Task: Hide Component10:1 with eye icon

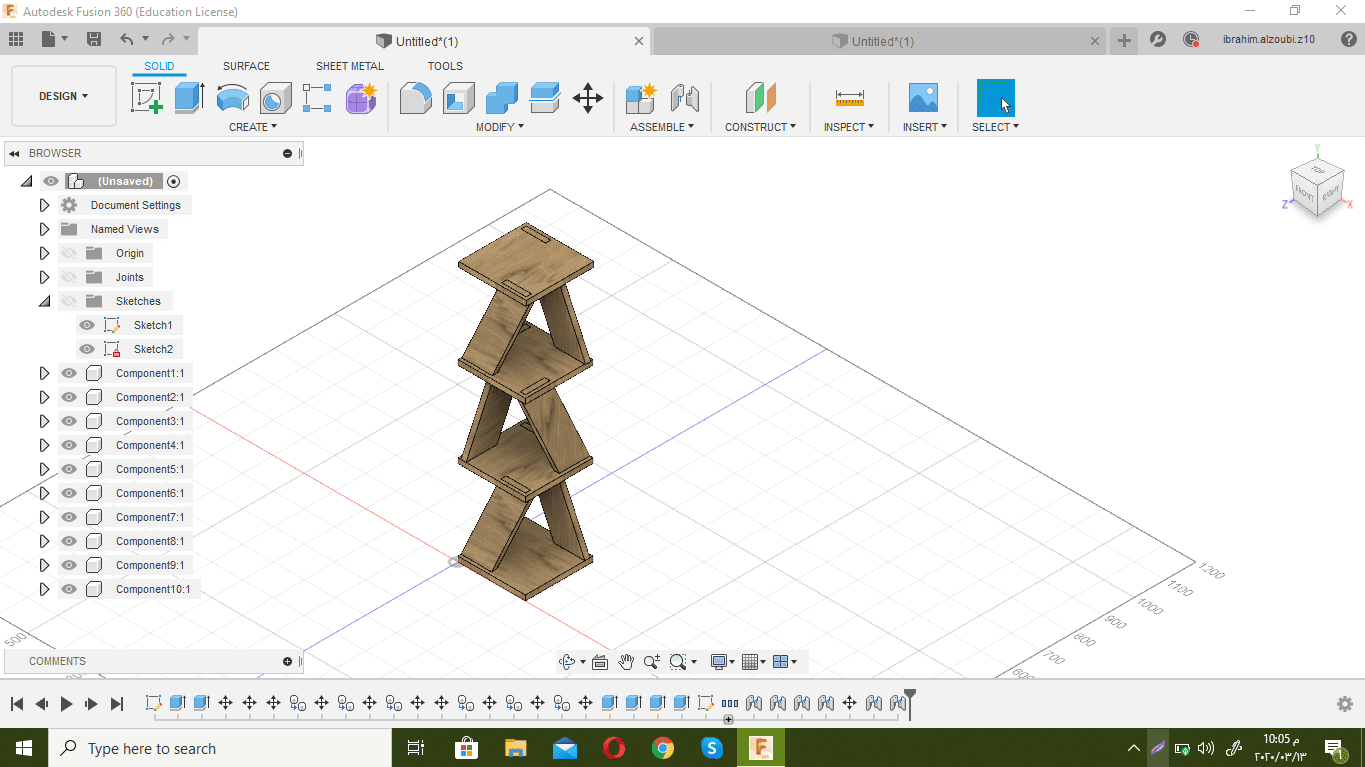Action: [x=69, y=589]
